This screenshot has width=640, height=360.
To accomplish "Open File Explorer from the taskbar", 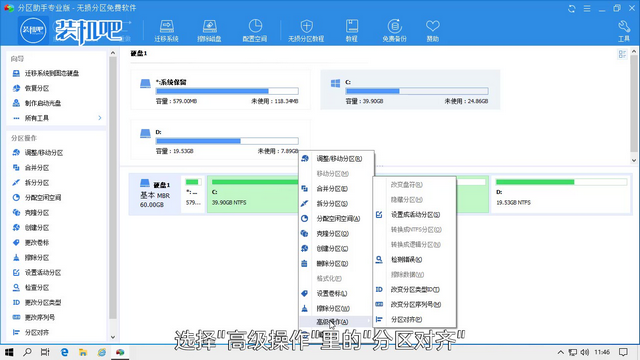I will [x=83, y=352].
